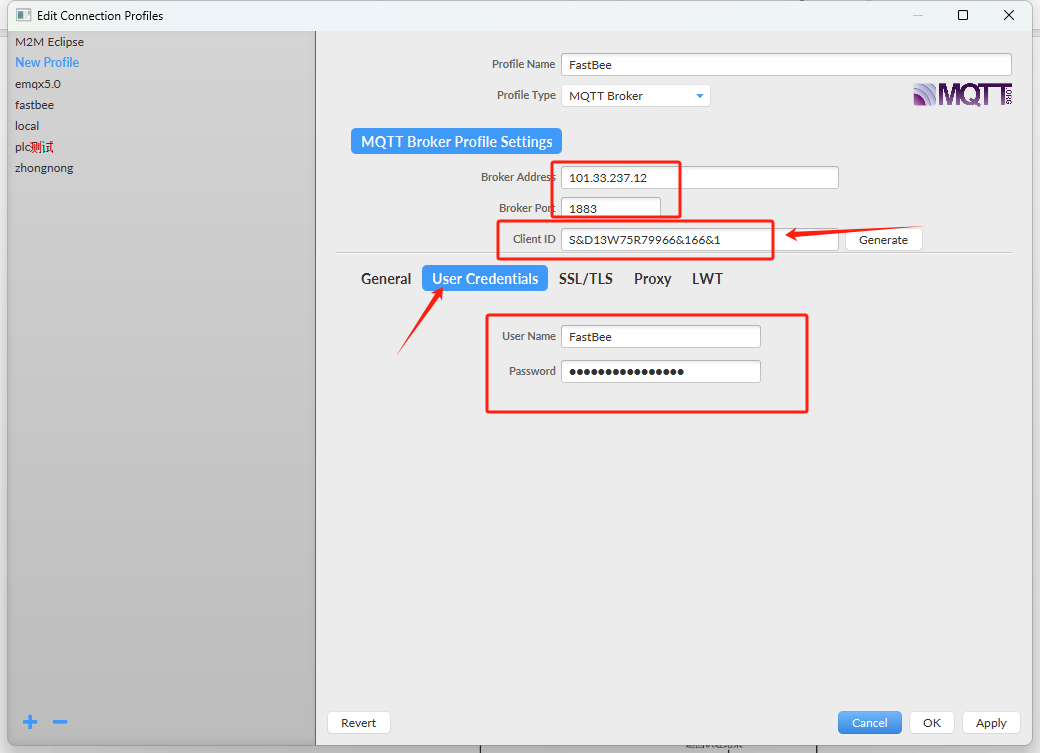1040x753 pixels.
Task: Click the Password field
Action: pos(660,371)
